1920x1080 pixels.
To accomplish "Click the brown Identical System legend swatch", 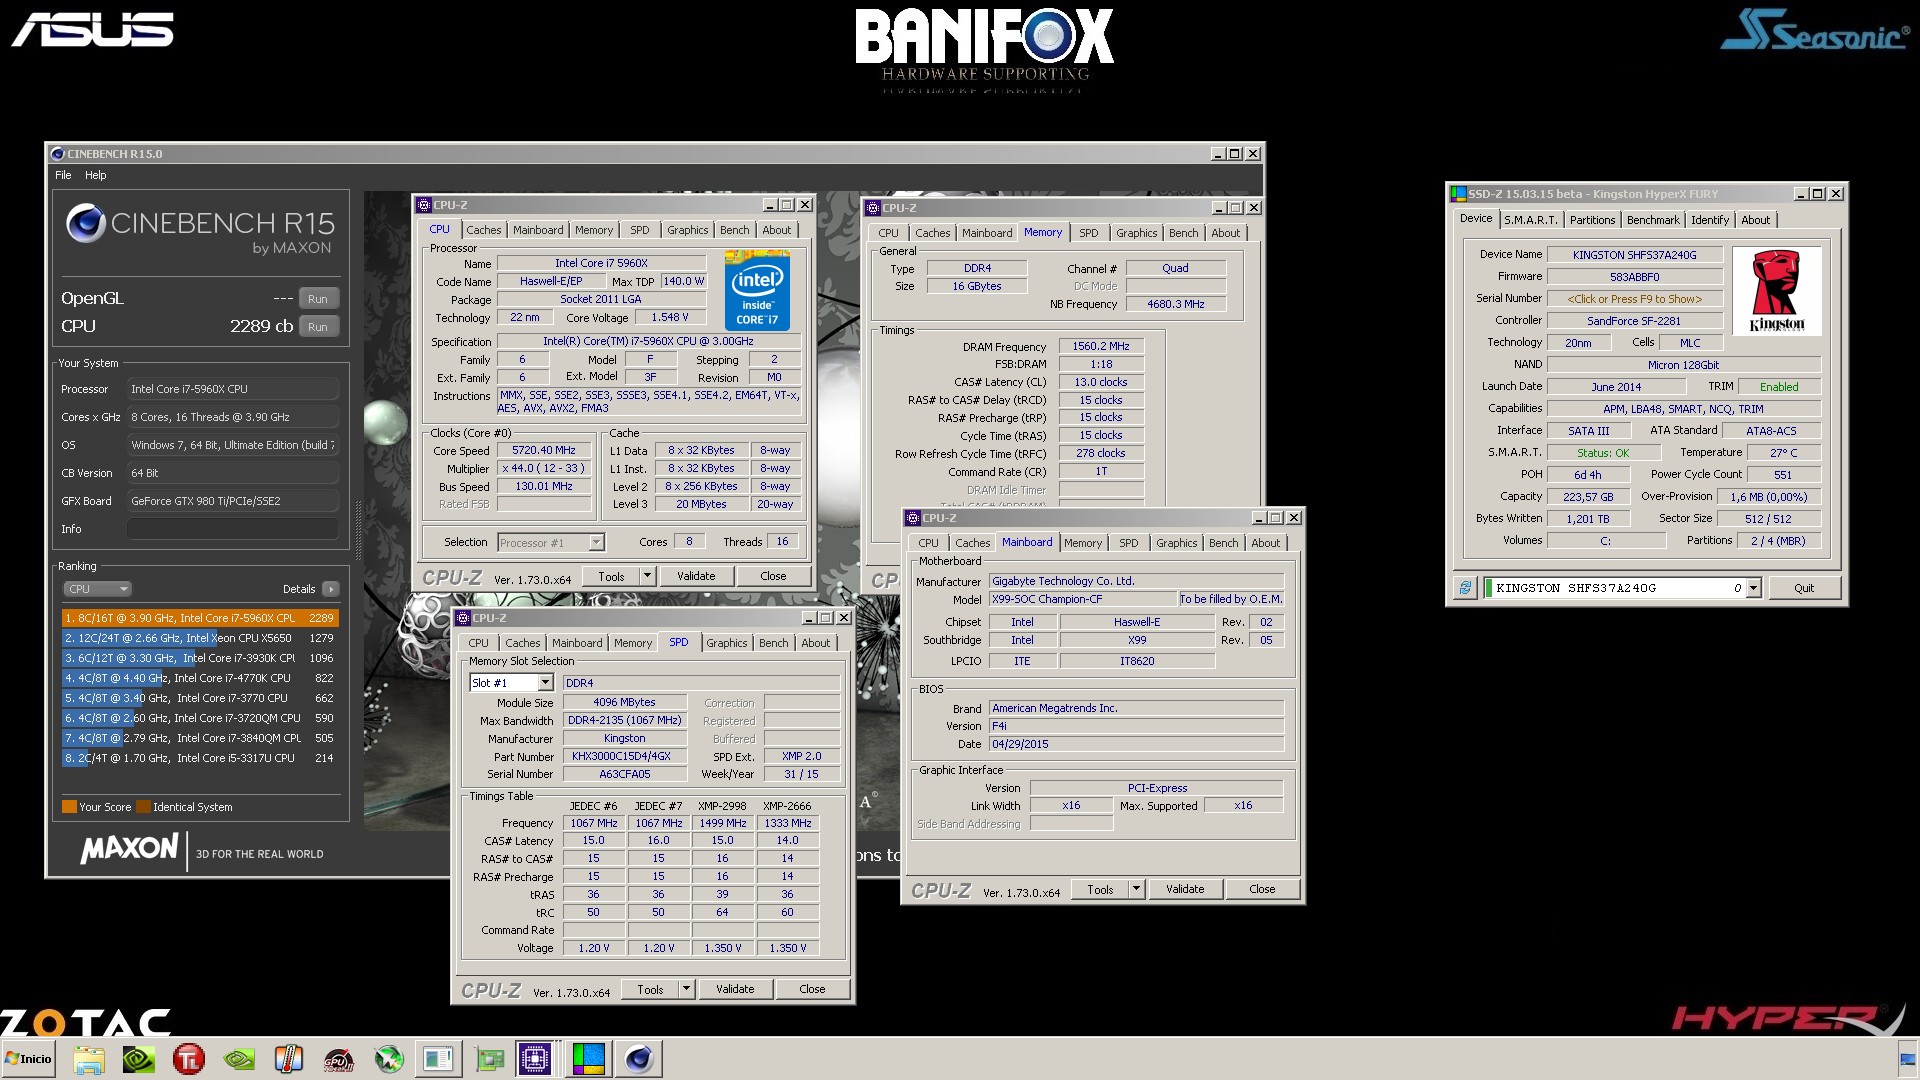I will (144, 807).
